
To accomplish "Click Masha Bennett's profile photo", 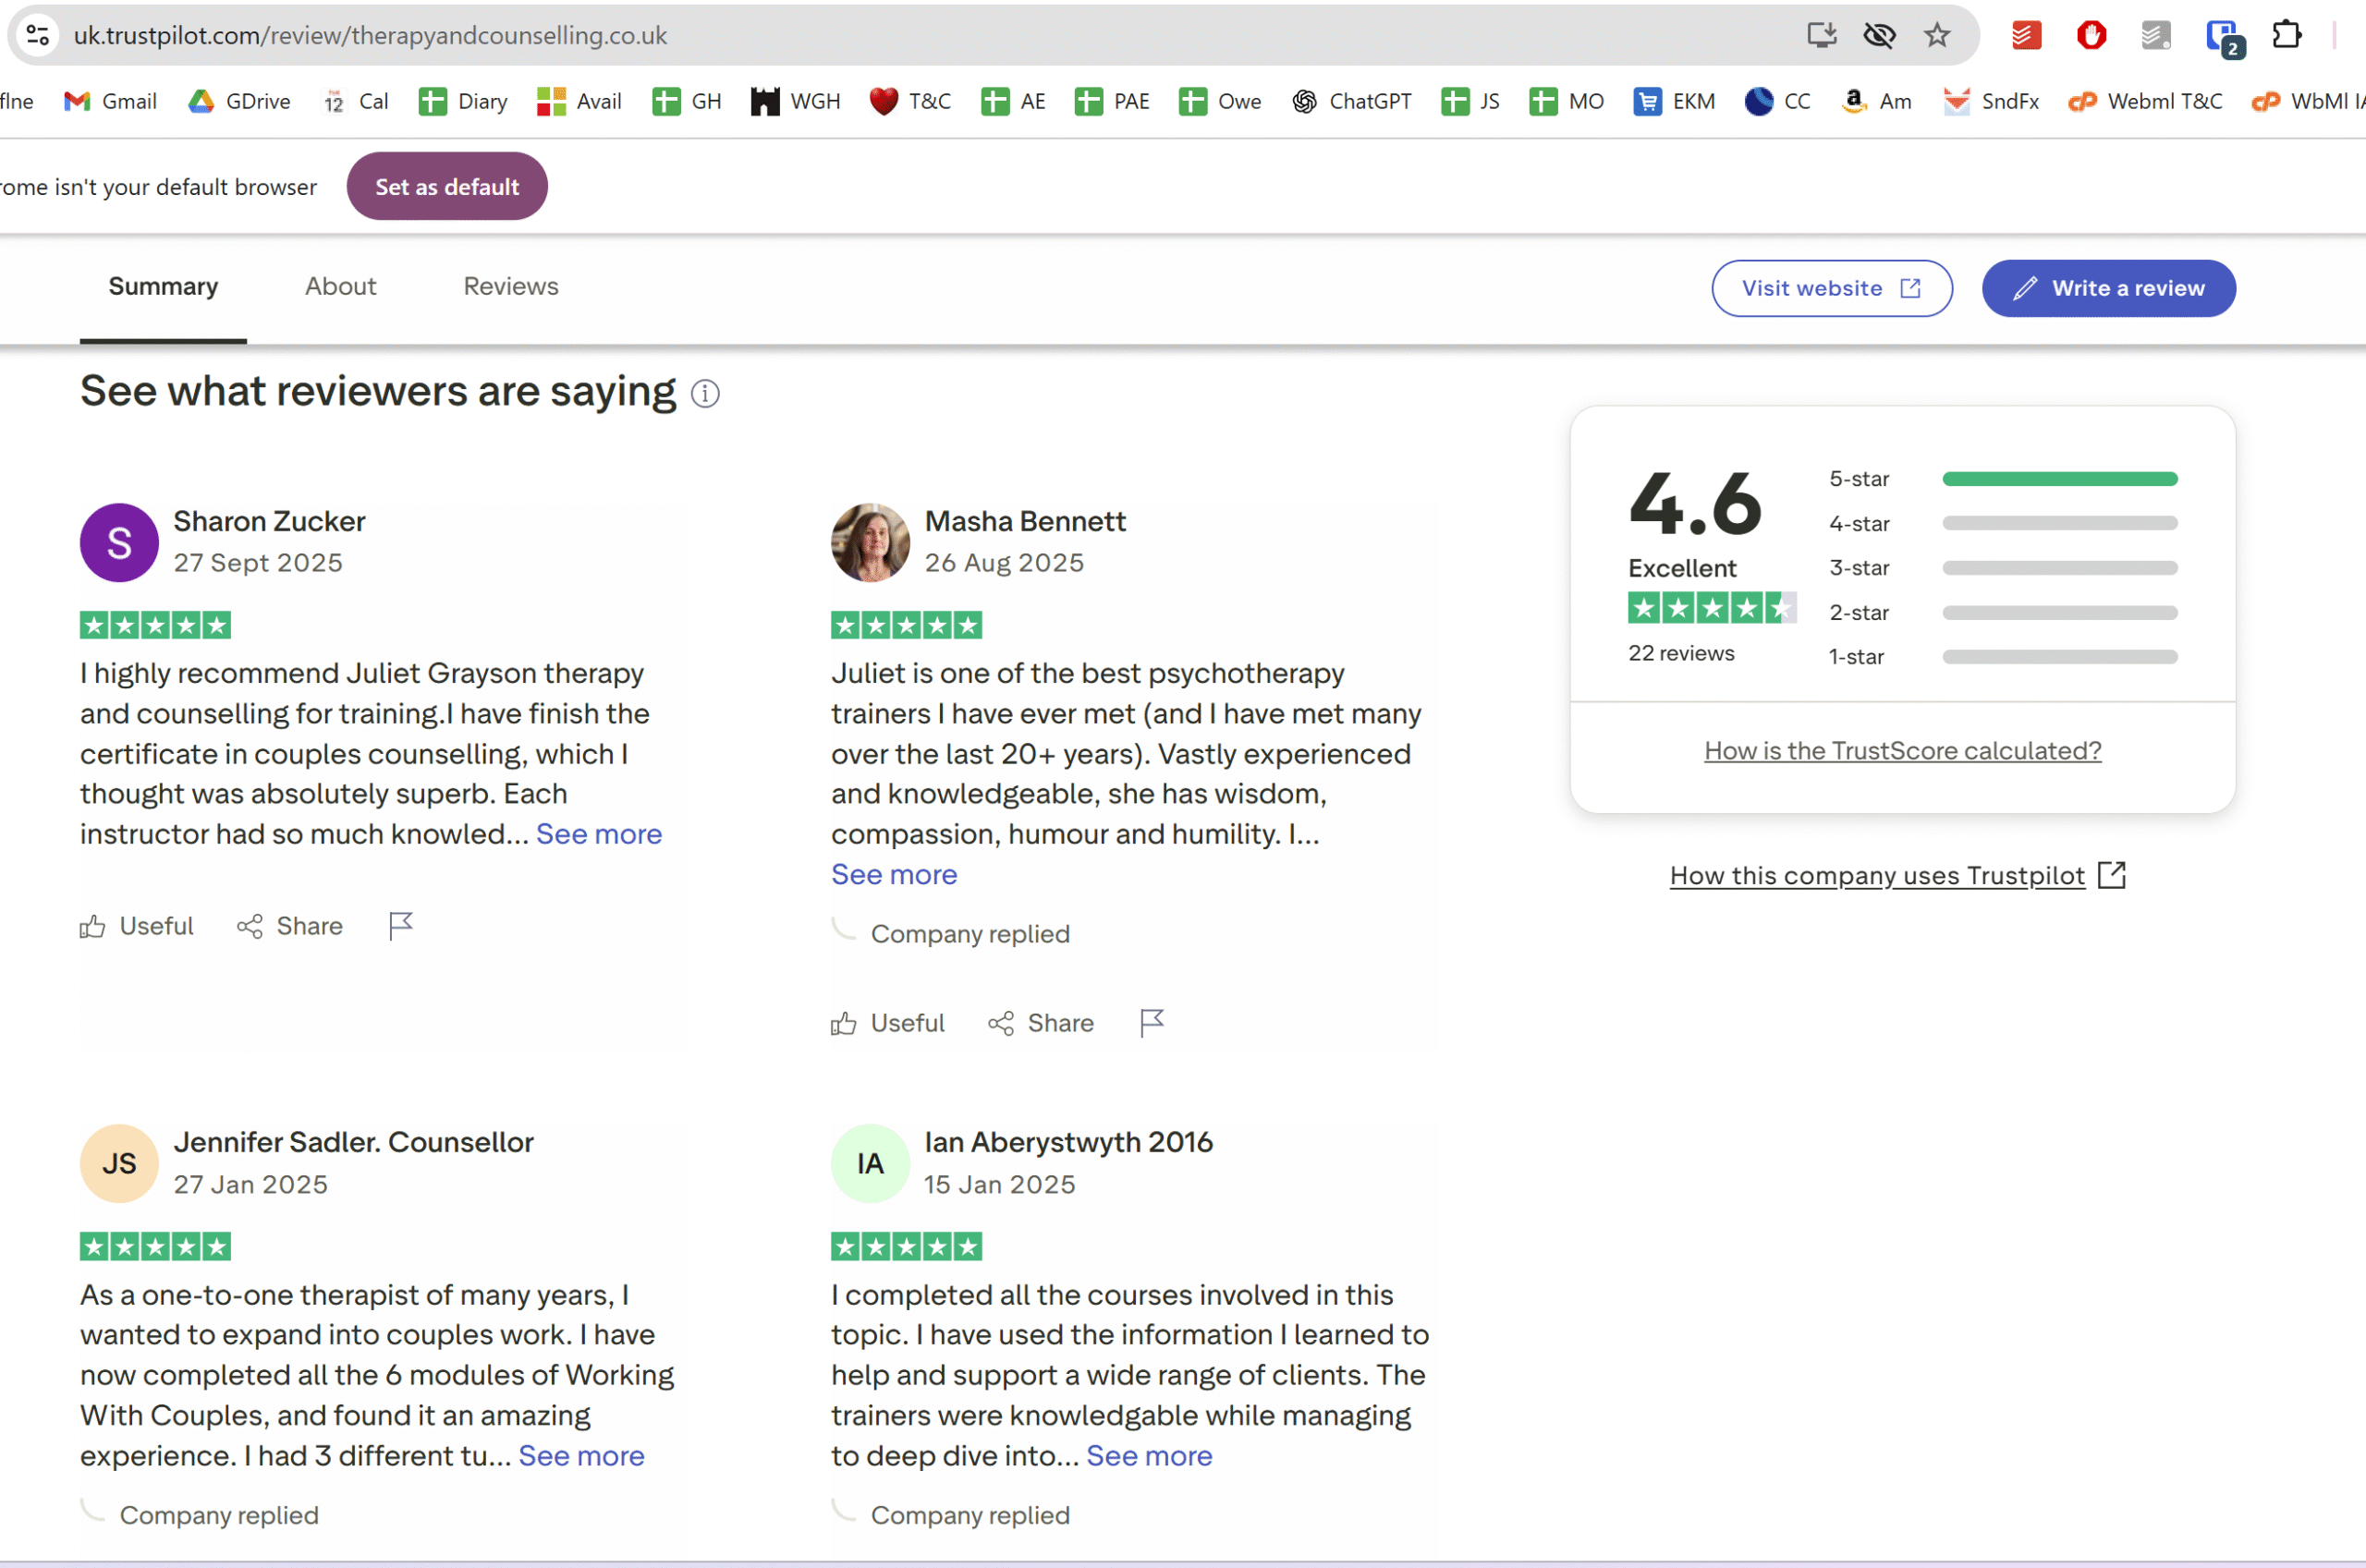I will coord(869,543).
